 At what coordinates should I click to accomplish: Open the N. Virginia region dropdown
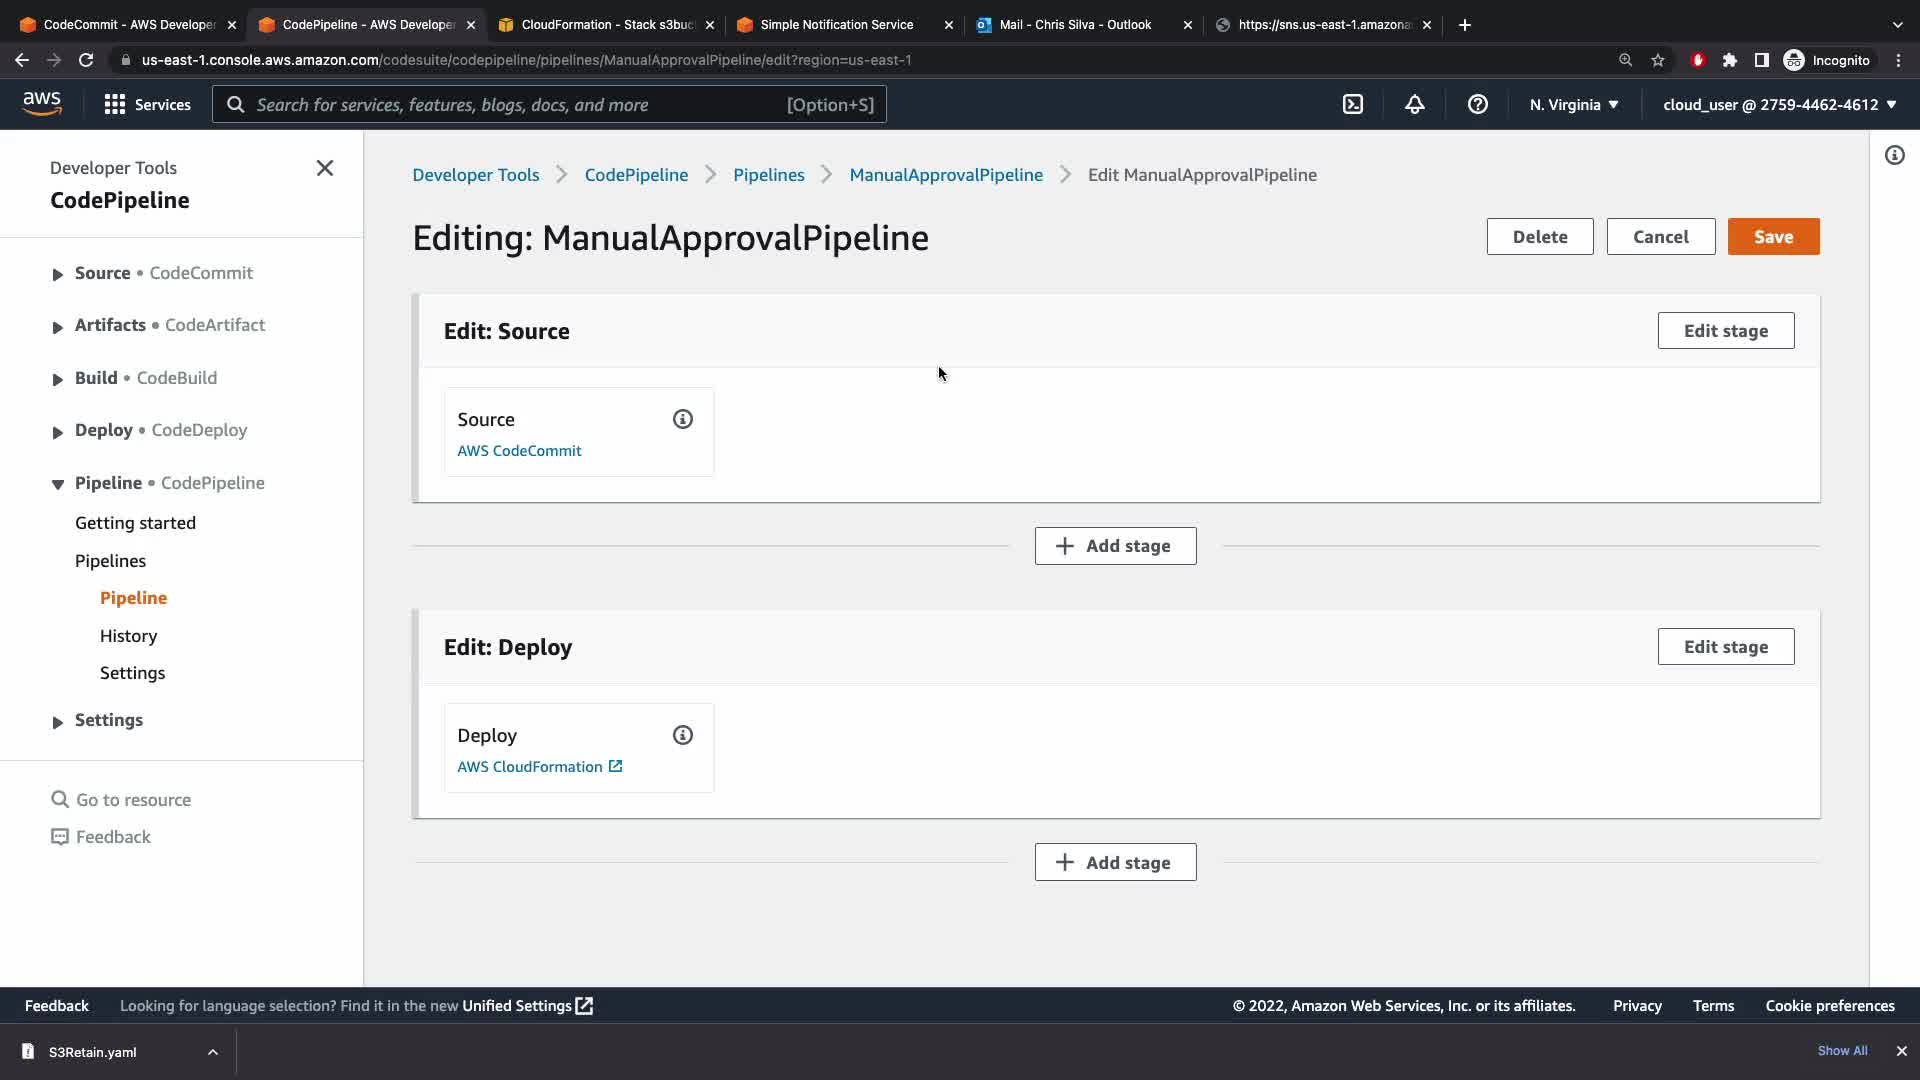[1573, 104]
